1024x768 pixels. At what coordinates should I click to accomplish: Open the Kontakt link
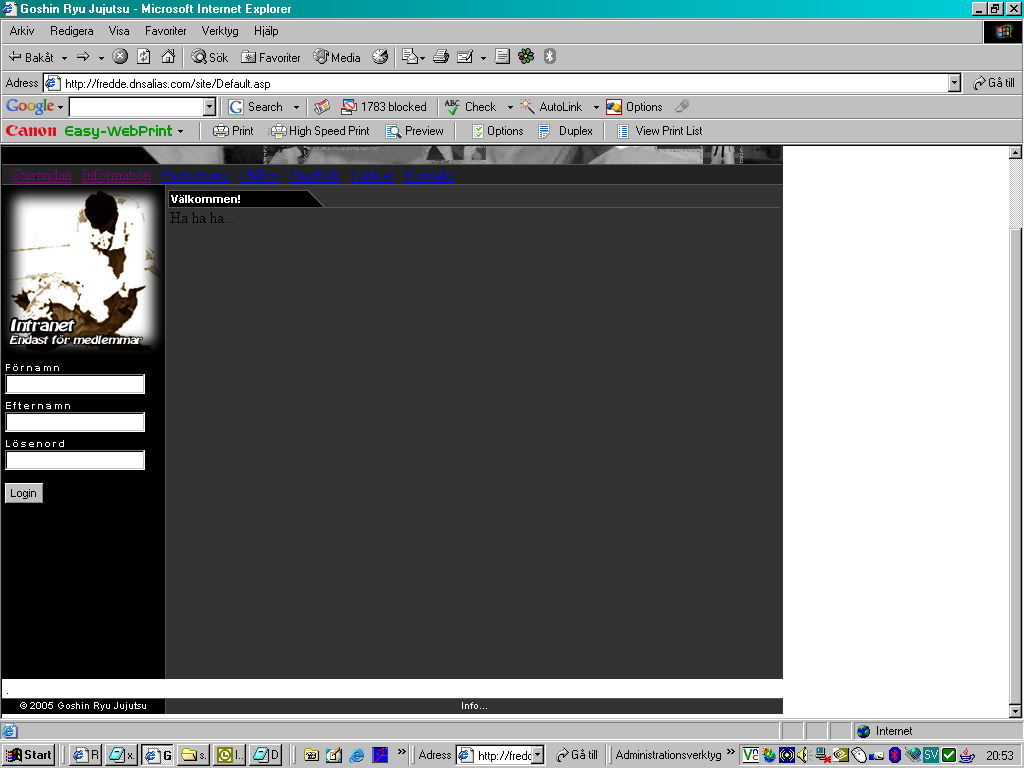tap(429, 175)
